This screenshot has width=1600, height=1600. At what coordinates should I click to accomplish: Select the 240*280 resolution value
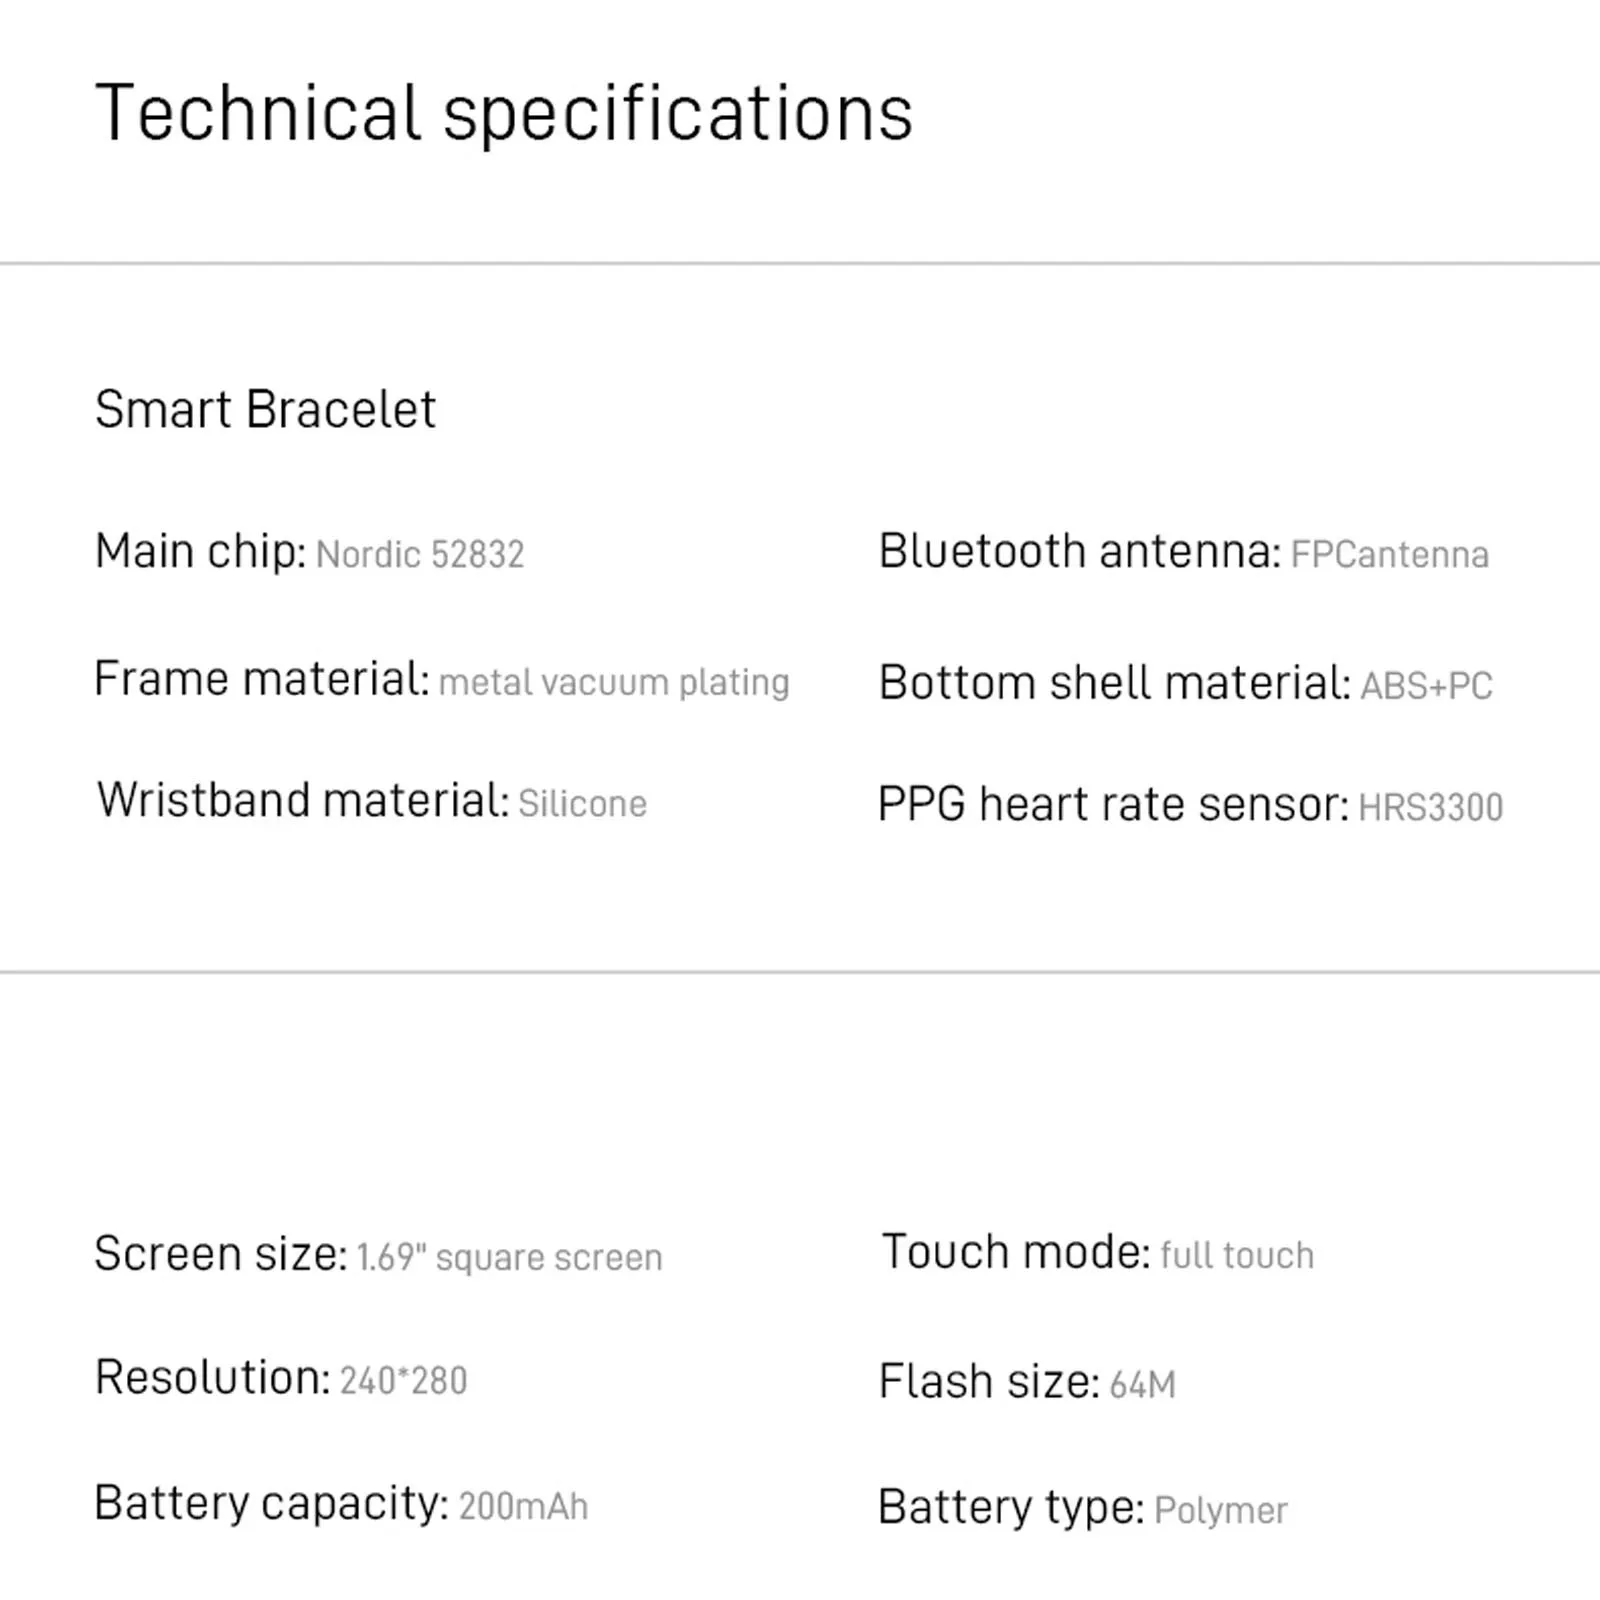(x=403, y=1381)
